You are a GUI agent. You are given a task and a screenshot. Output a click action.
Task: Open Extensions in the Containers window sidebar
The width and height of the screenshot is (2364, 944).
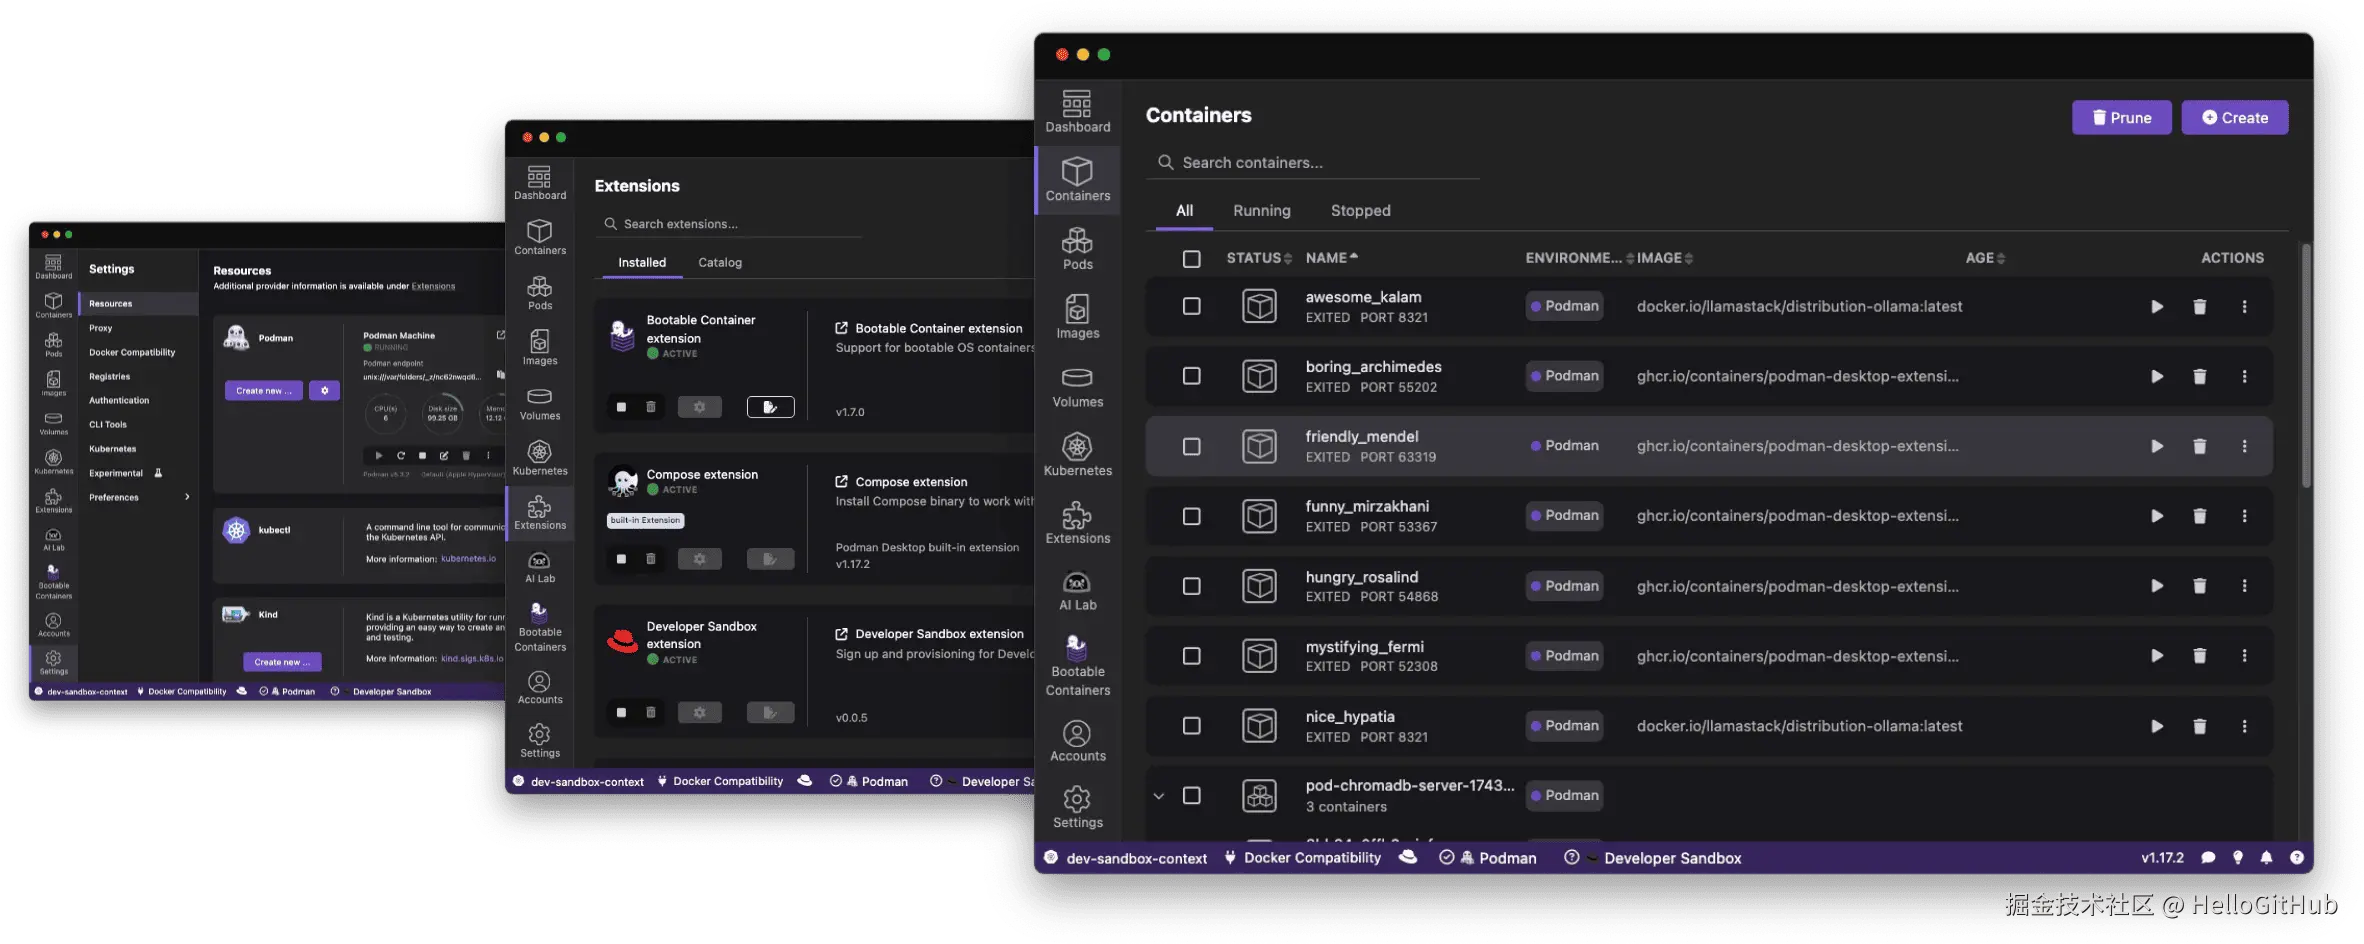pos(1077,523)
